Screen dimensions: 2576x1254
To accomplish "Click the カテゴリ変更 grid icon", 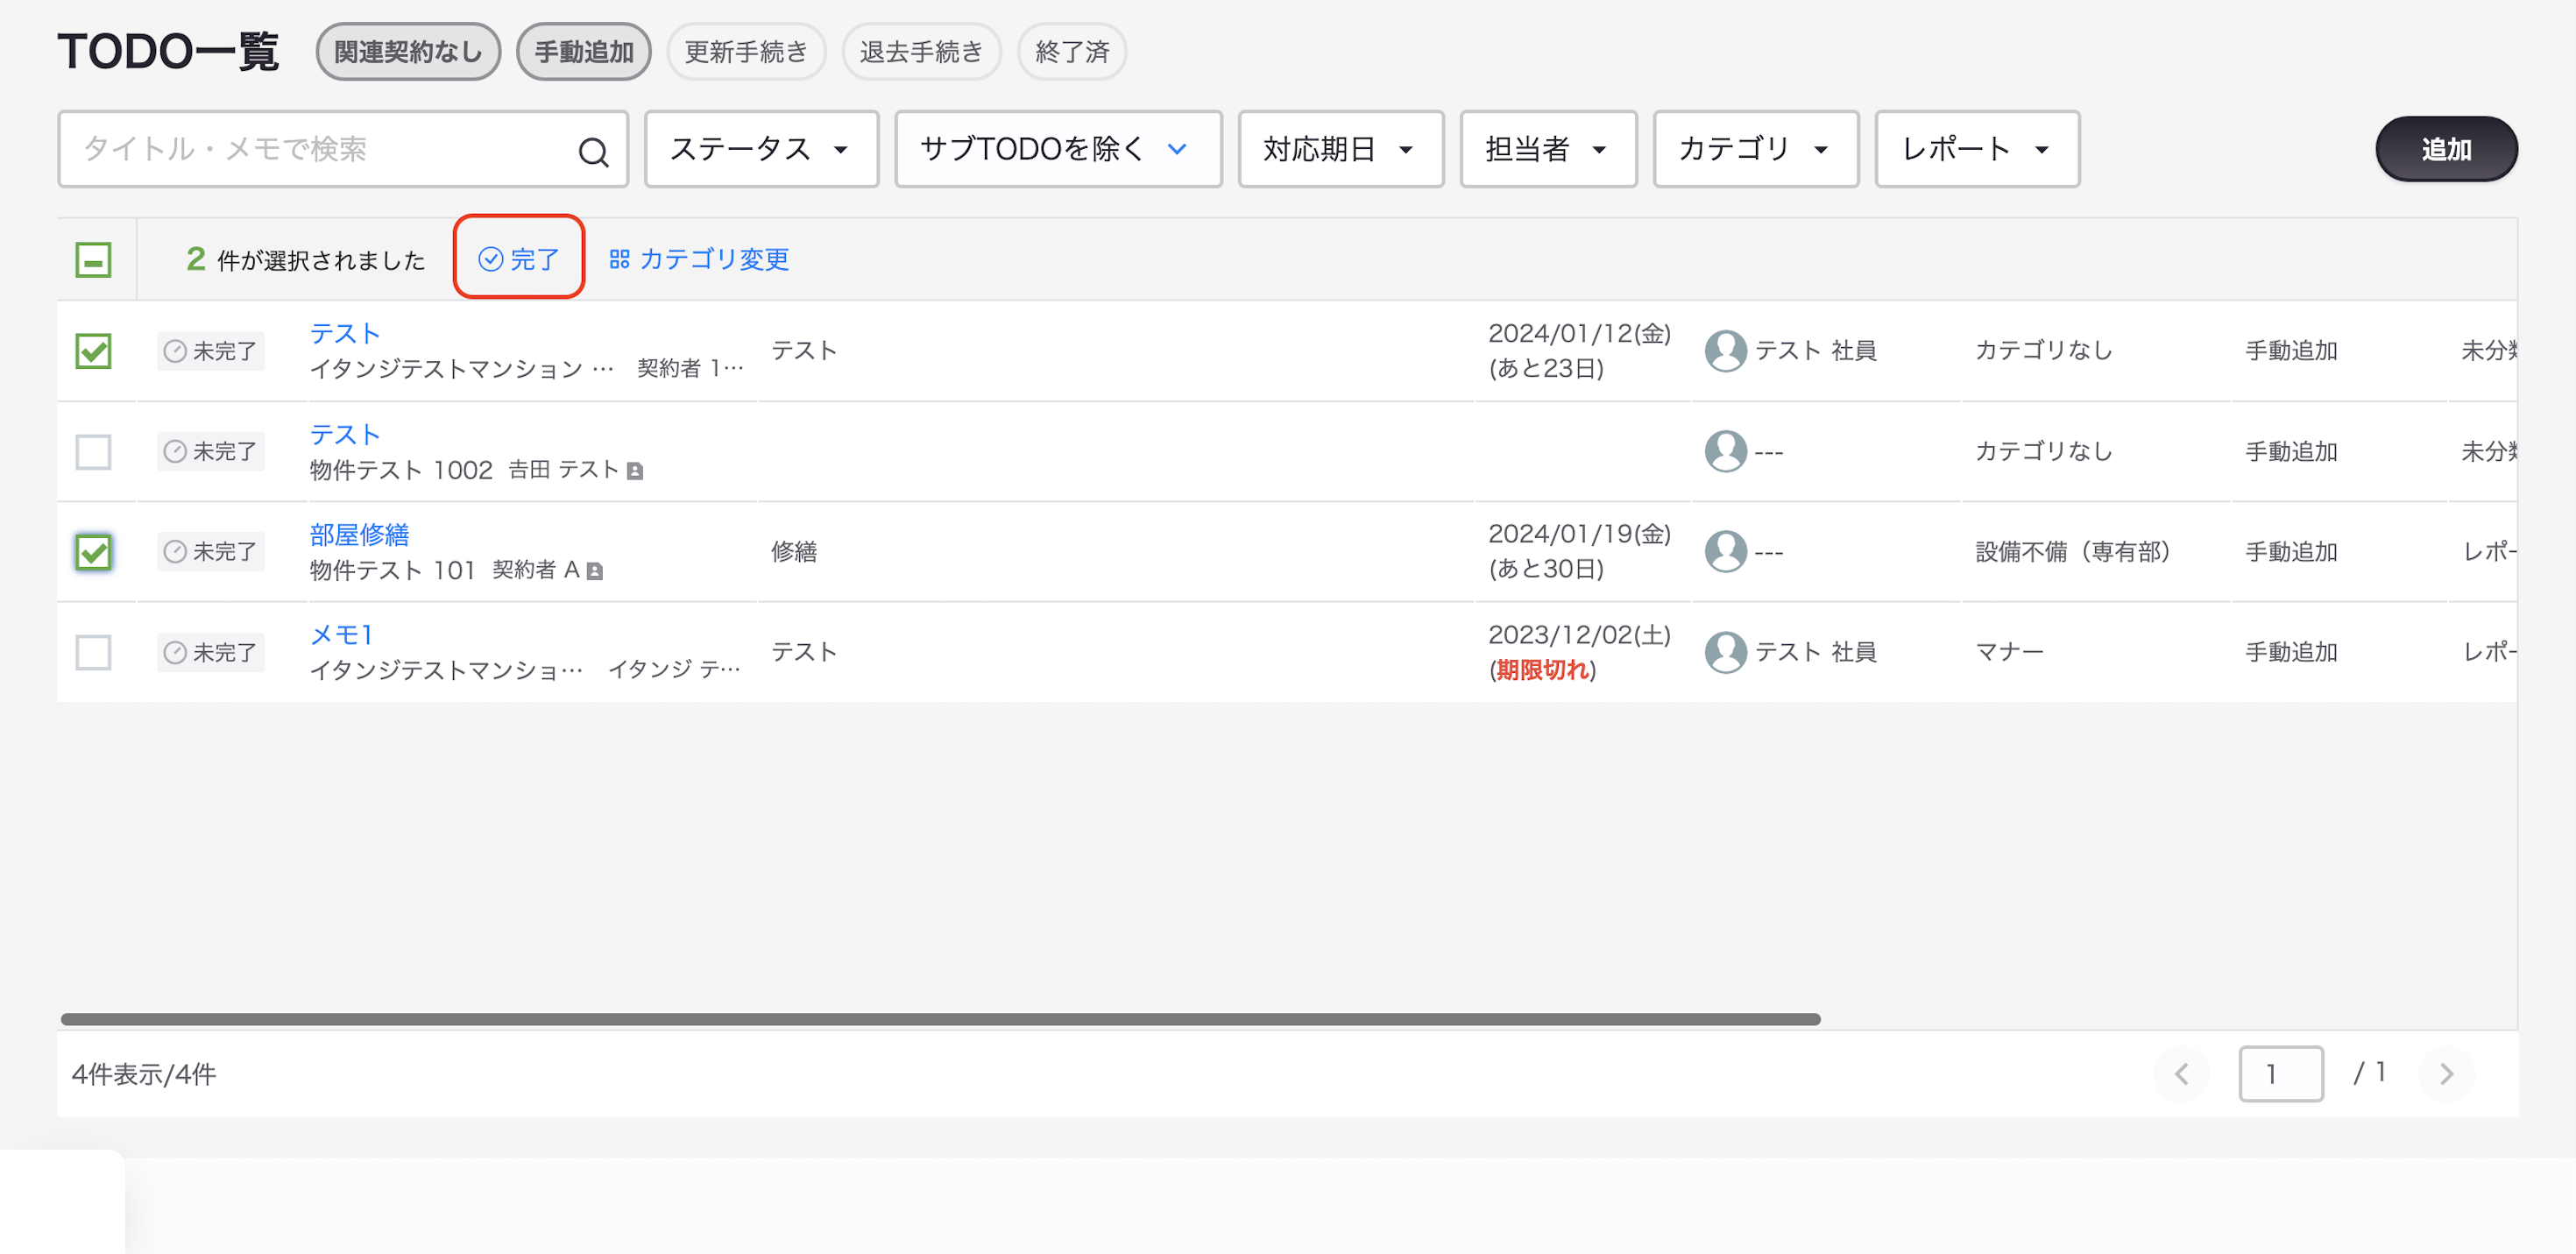I will (x=619, y=259).
